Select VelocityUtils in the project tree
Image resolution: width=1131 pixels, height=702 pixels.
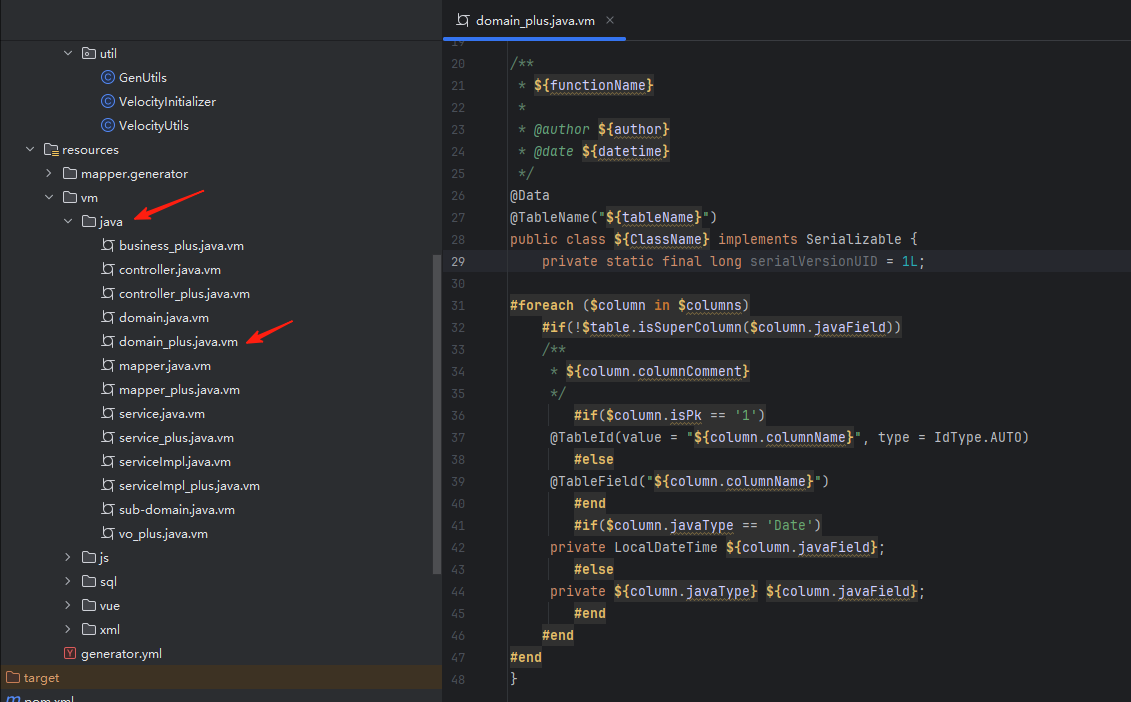click(154, 126)
